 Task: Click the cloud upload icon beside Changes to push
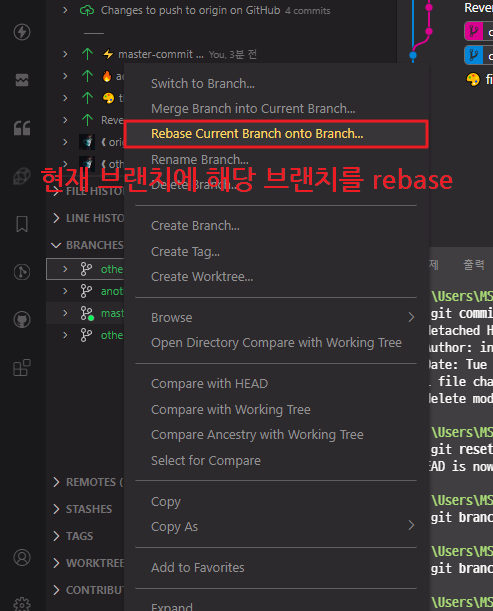87,11
